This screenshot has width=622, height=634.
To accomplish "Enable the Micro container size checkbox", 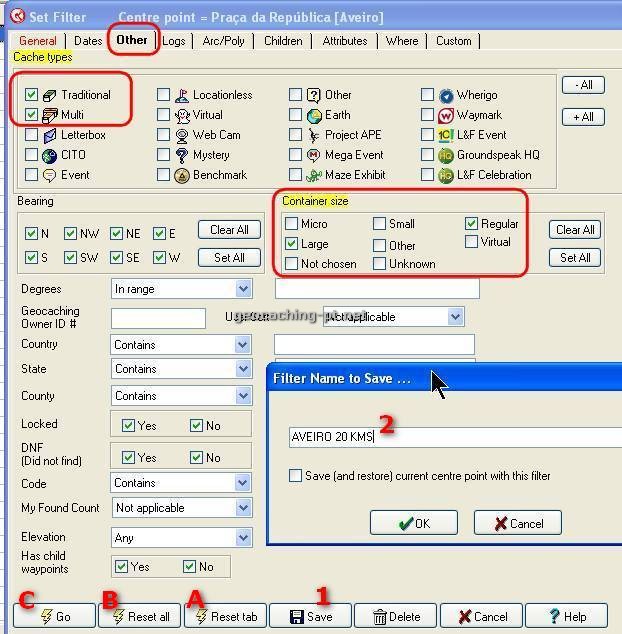I will [292, 224].
